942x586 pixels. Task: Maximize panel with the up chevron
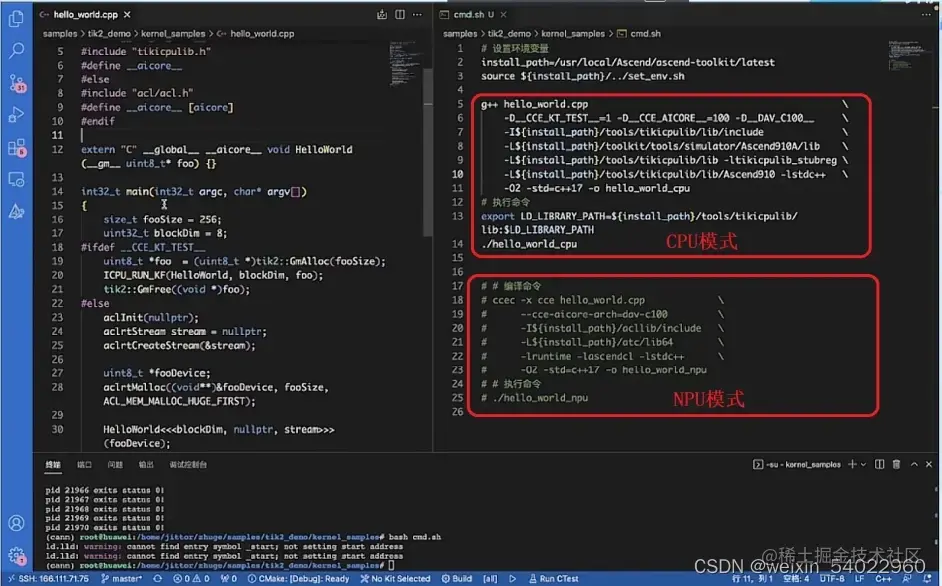tap(914, 465)
